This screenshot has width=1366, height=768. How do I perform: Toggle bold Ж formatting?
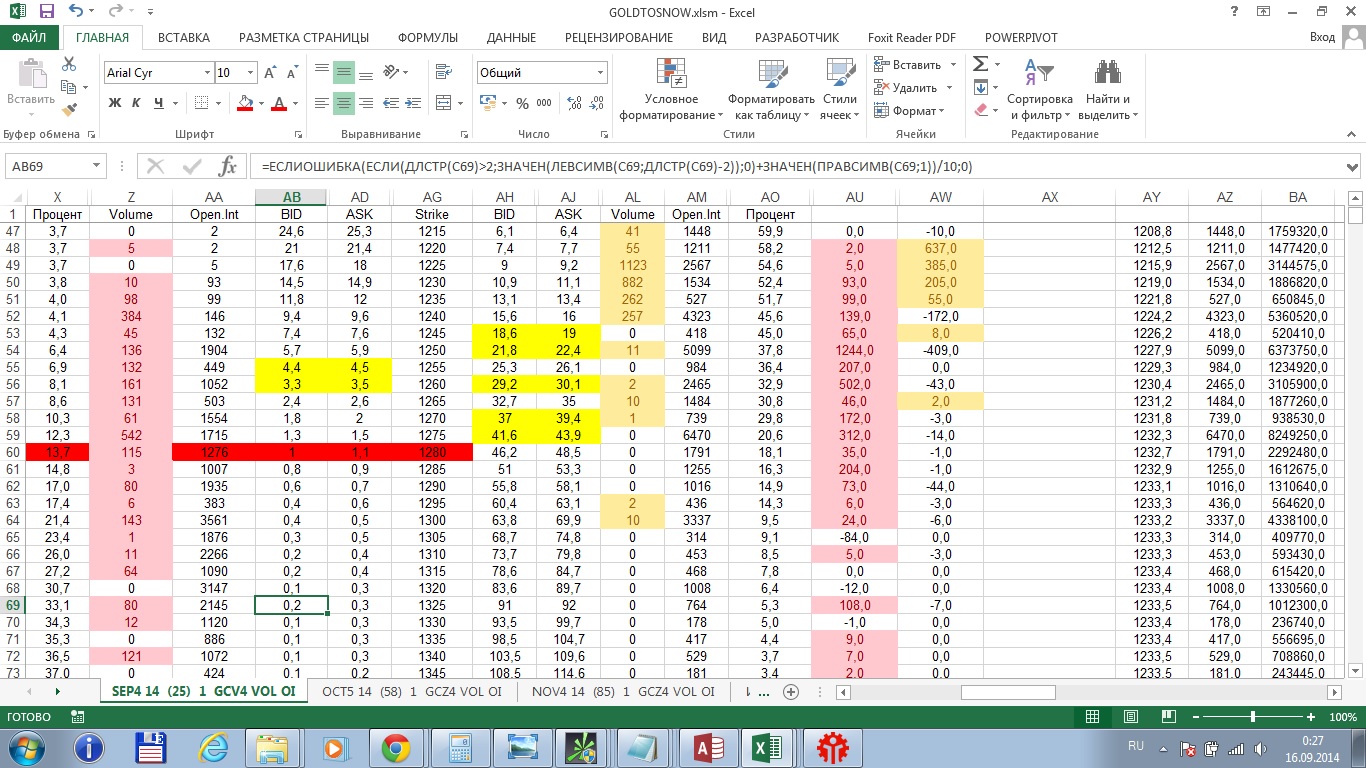click(115, 103)
